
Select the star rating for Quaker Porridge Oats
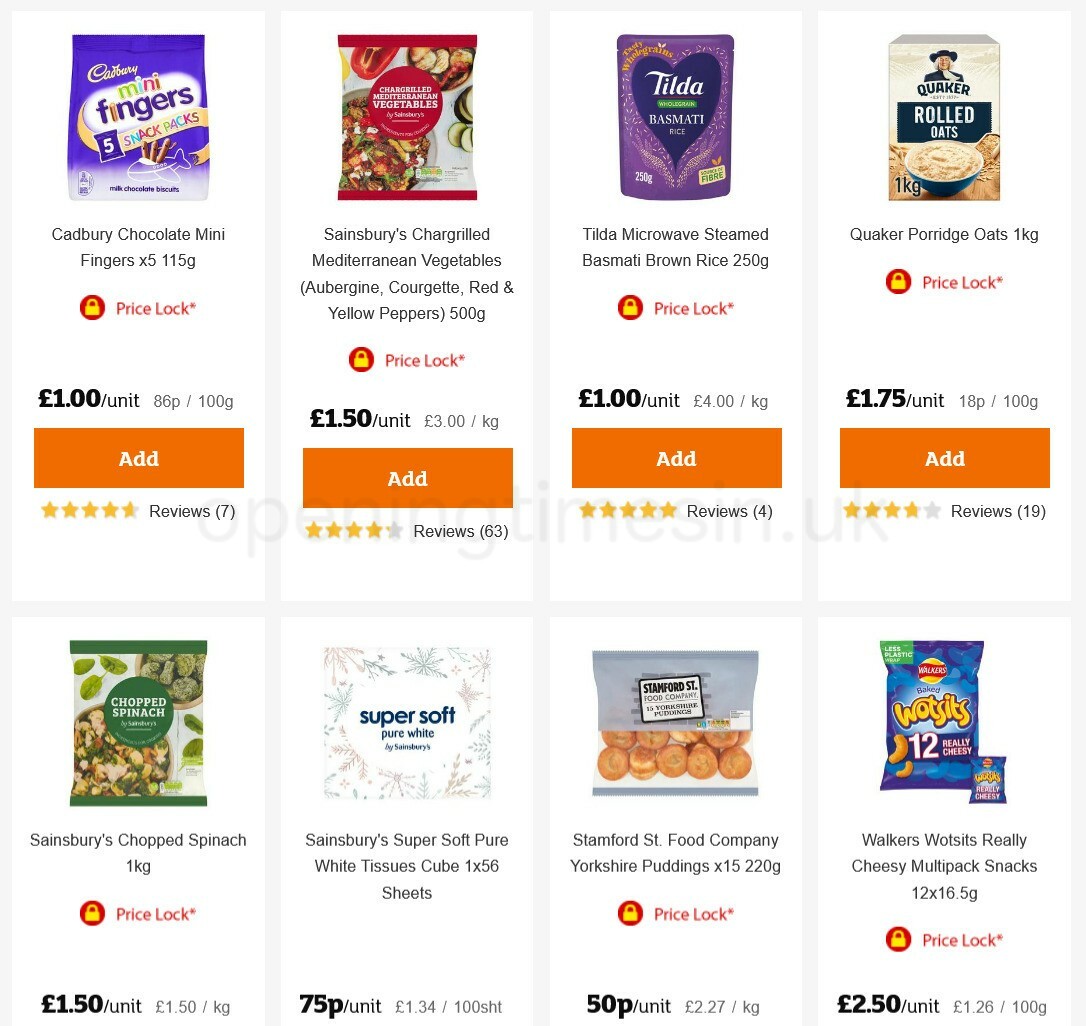tap(890, 511)
